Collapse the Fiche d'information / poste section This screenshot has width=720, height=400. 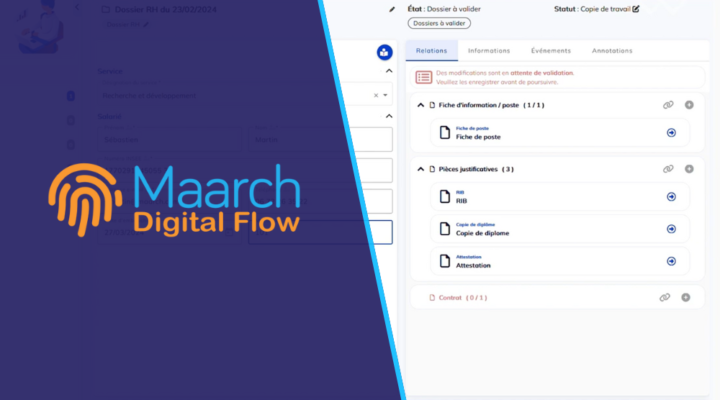421,105
